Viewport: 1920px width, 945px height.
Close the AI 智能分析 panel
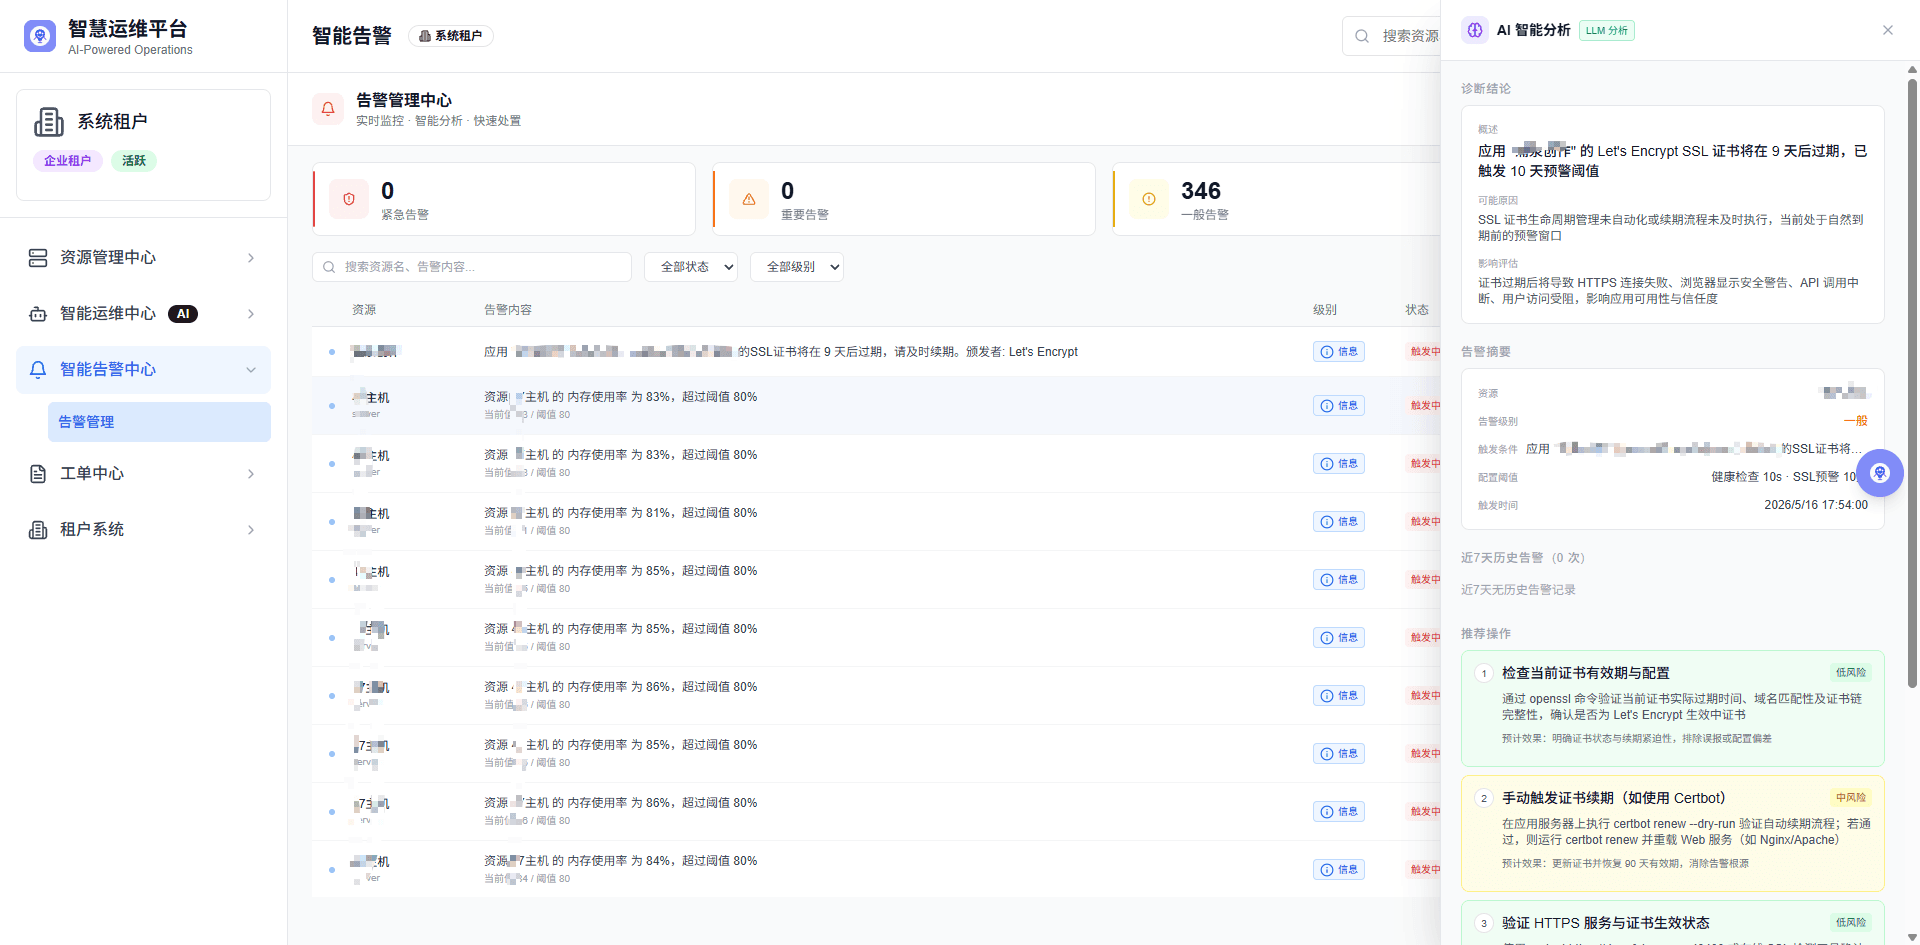1888,30
